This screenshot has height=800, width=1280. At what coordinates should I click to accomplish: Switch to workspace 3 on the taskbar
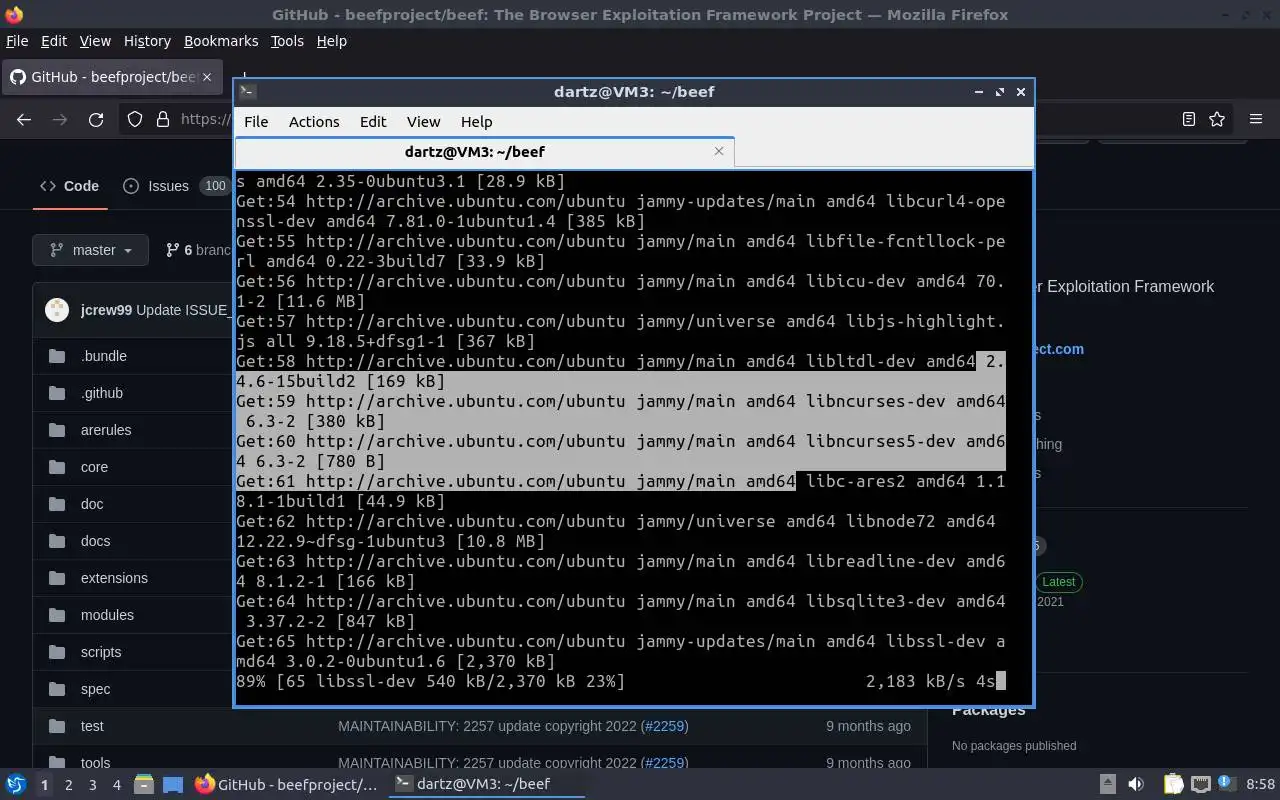(92, 785)
